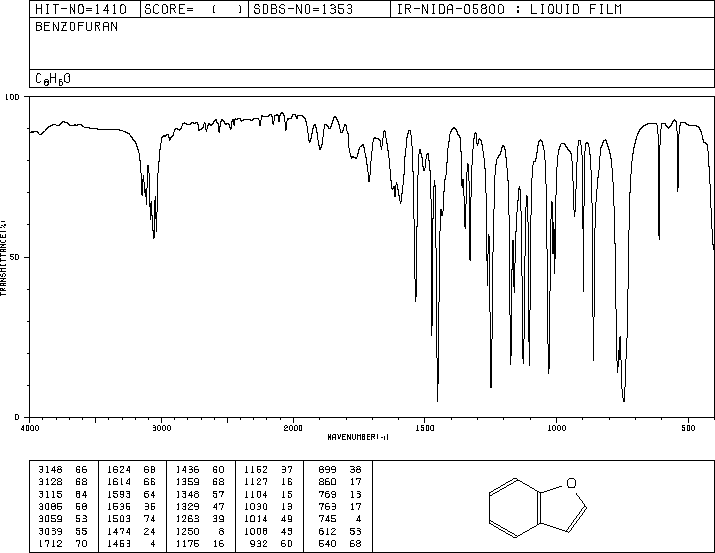Select the SCORE= ( ) header field
This screenshot has height=553, width=715.
tap(193, 9)
